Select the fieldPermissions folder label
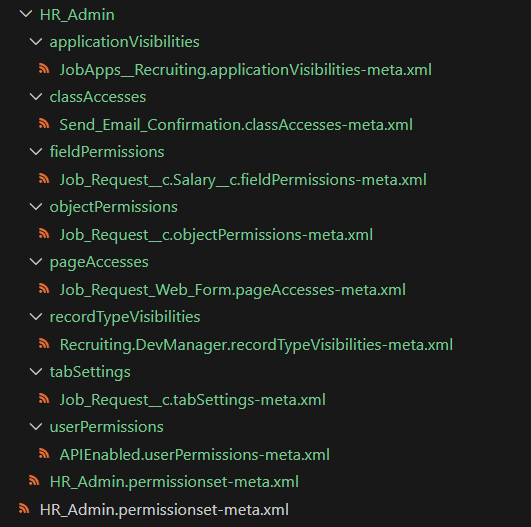Screen dimensions: 531x527 click(x=107, y=152)
